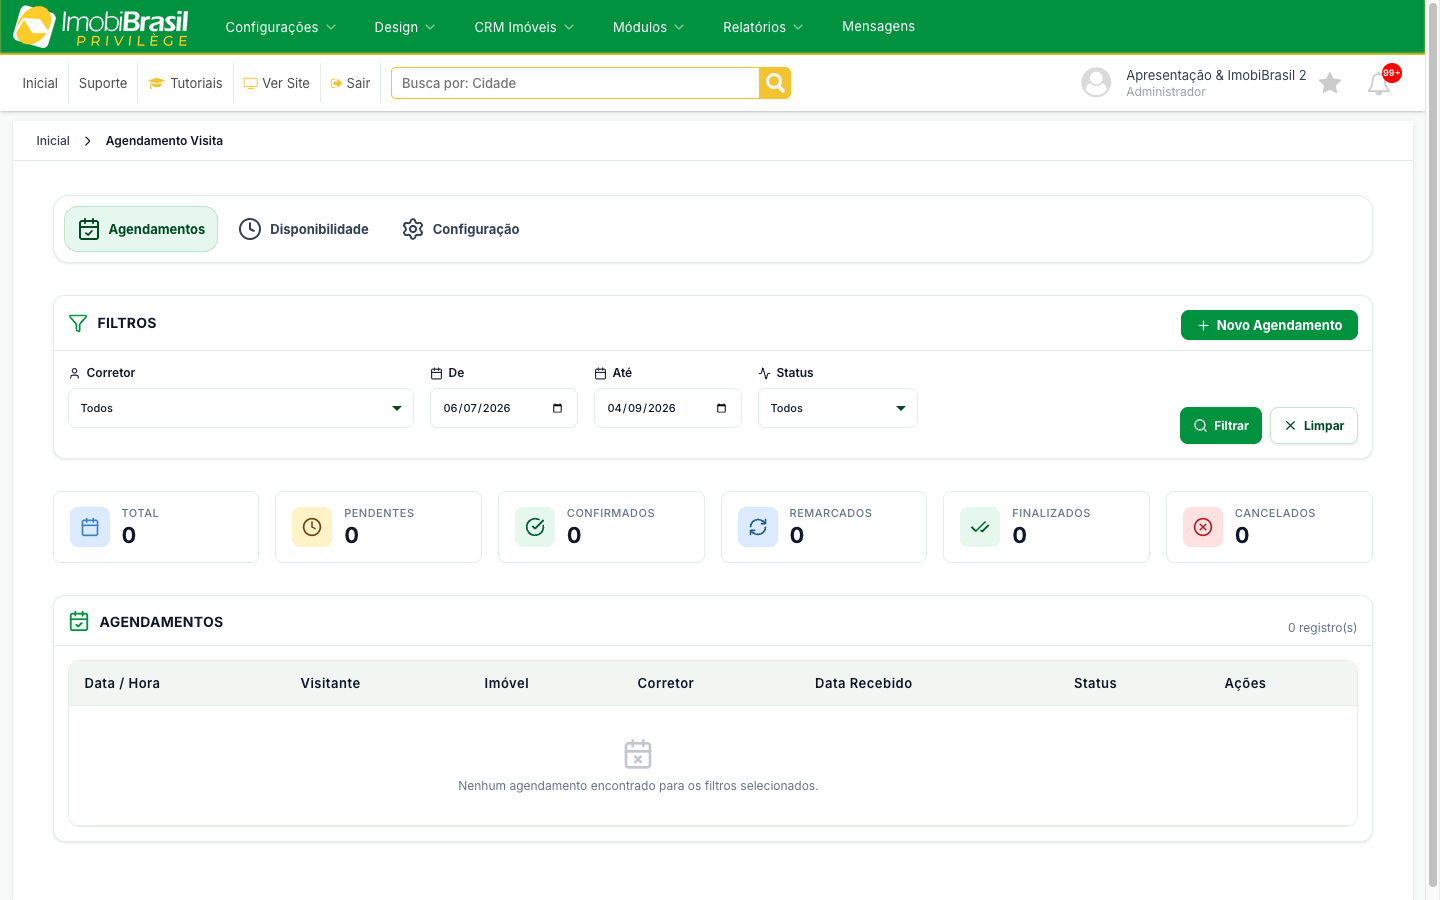The height and width of the screenshot is (900, 1440).
Task: Click the Agendamentos calendar tab icon
Action: pos(89,229)
